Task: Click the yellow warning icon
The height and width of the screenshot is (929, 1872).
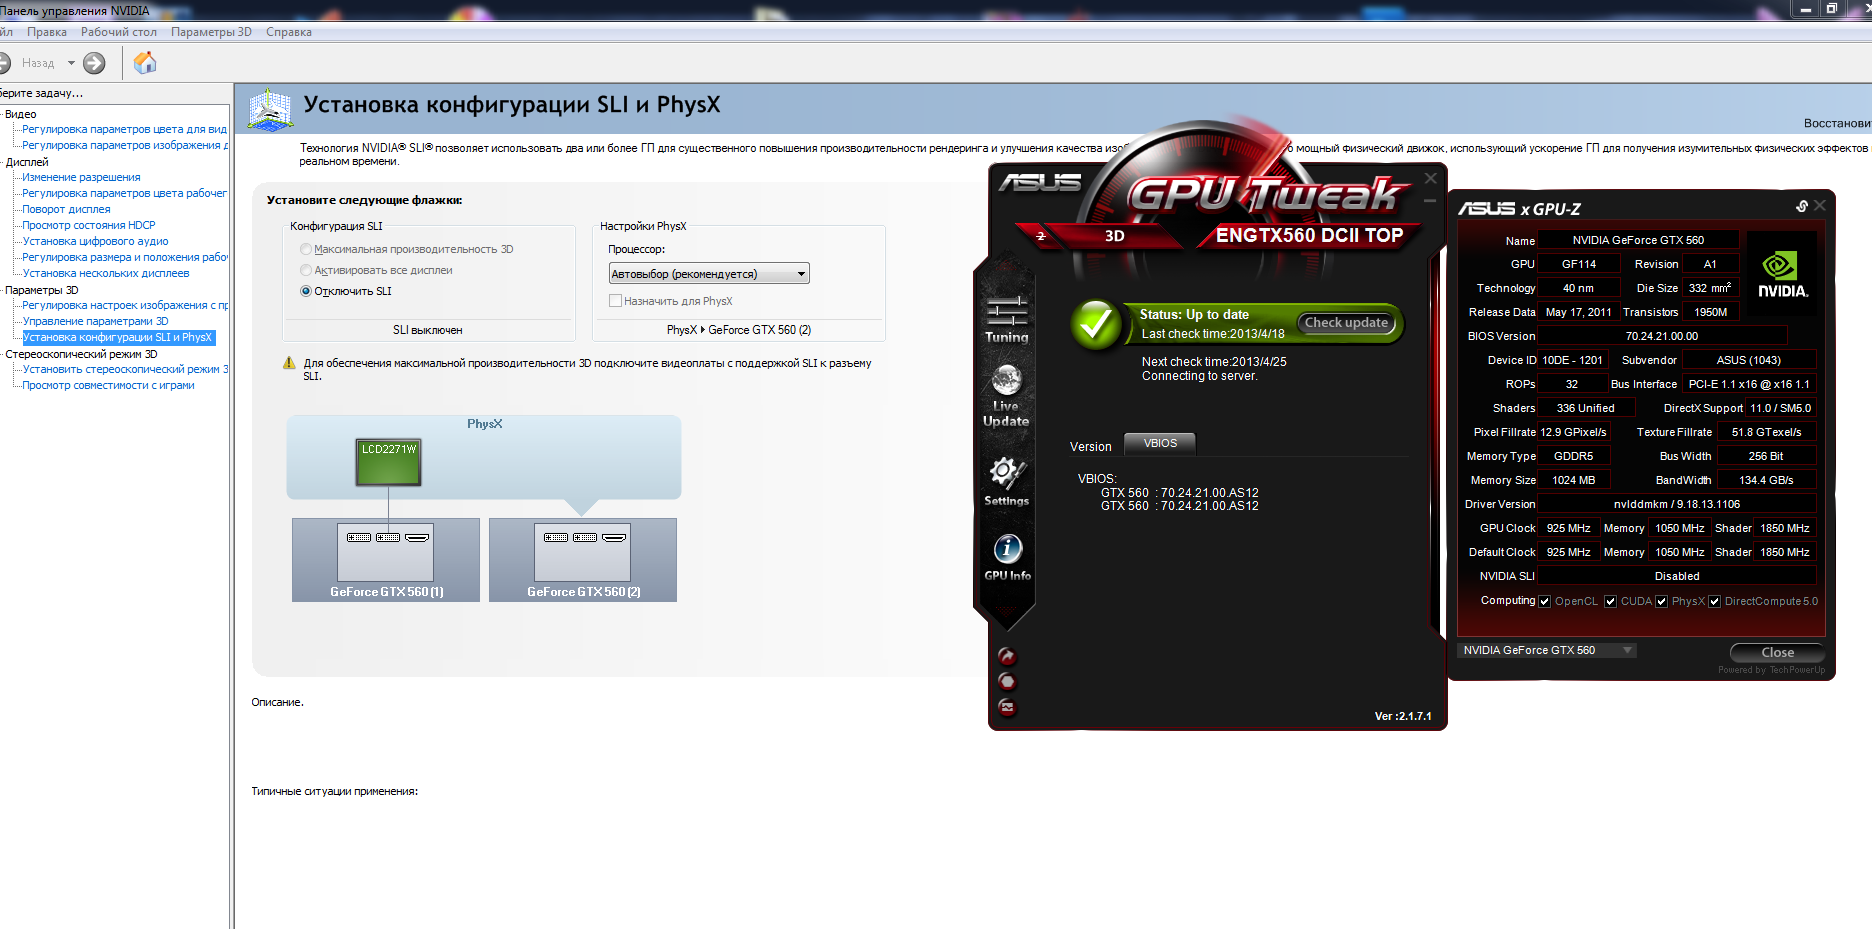Action: point(289,363)
